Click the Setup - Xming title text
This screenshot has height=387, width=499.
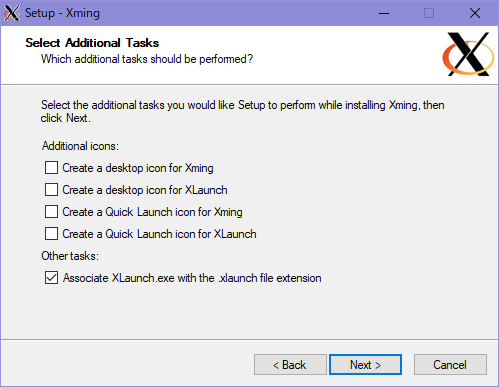coord(62,13)
